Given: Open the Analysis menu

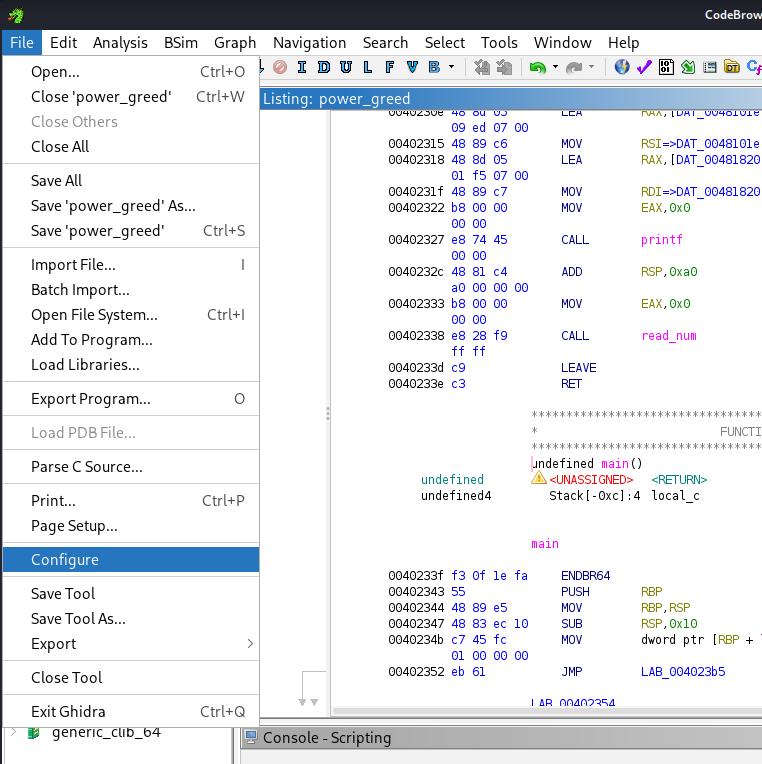Looking at the screenshot, I should pos(120,42).
